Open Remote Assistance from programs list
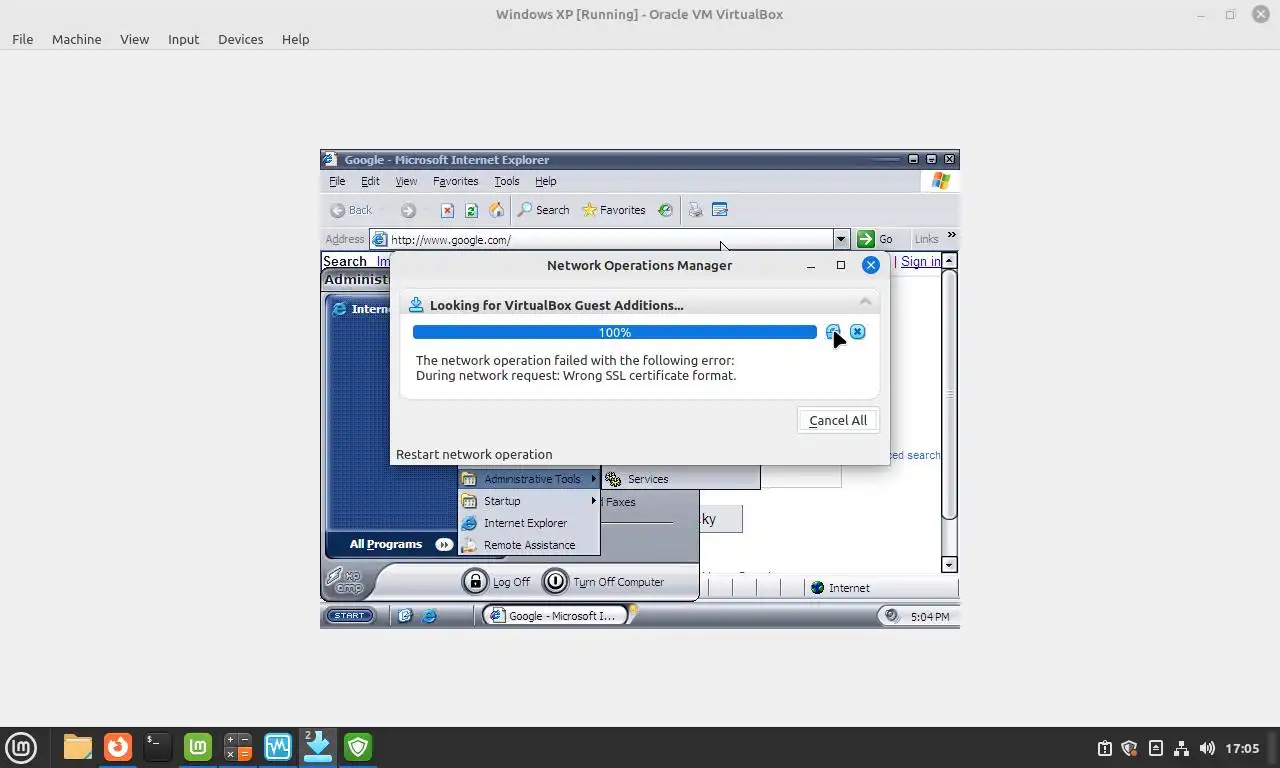Viewport: 1280px width, 768px height. (x=529, y=545)
